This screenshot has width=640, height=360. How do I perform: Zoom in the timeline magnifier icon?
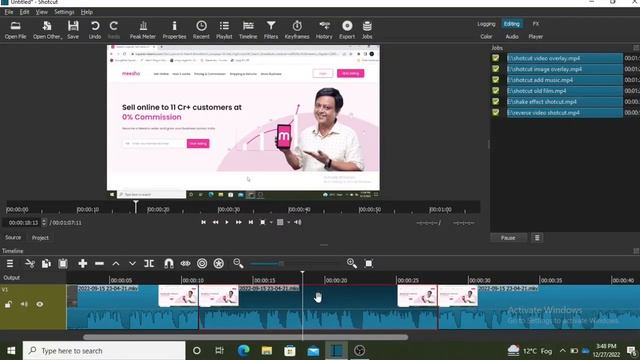[x=352, y=264]
